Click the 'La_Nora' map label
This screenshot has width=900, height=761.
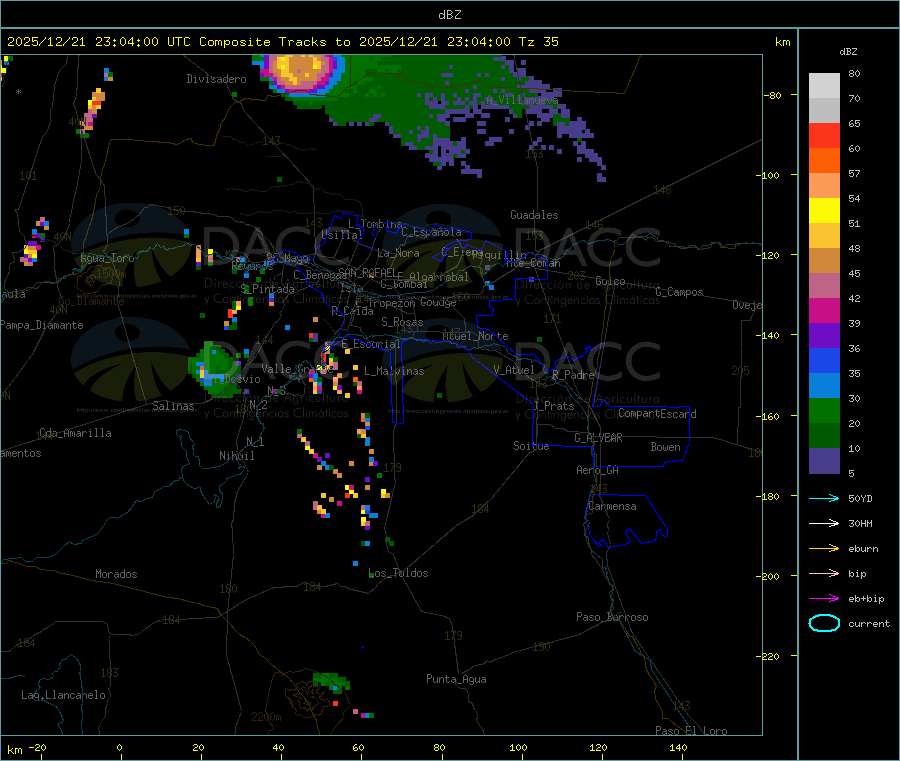[398, 253]
